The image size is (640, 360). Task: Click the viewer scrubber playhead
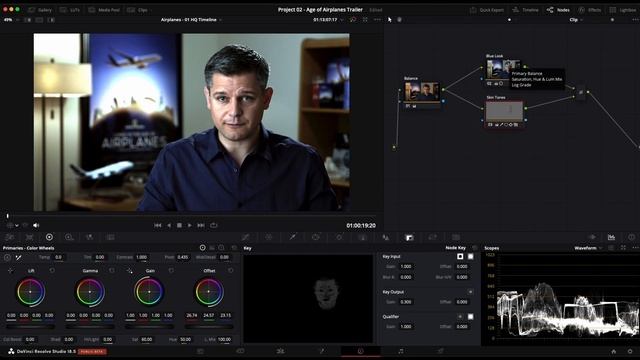coord(7,216)
